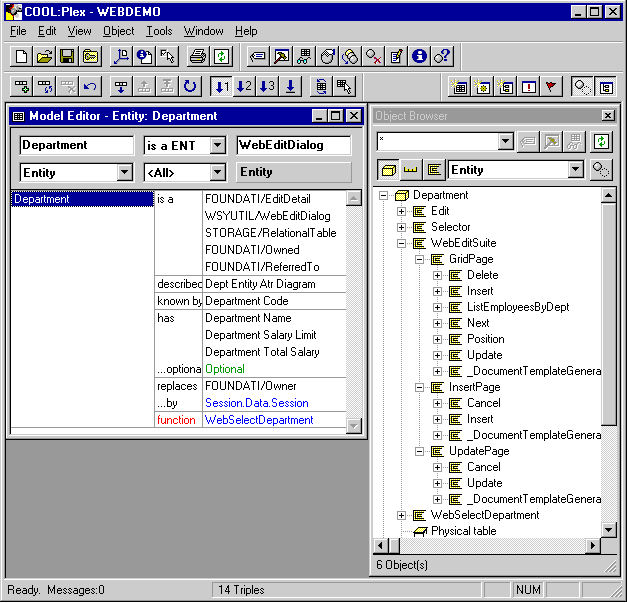Toggle the level 1 display button

point(221,86)
